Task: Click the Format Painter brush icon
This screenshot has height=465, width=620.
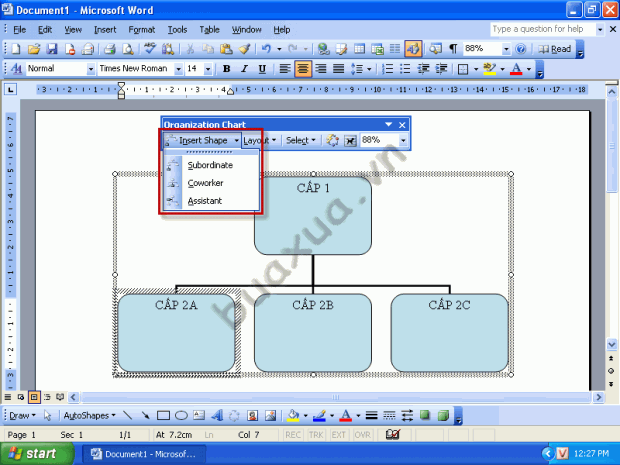Action: click(244, 49)
